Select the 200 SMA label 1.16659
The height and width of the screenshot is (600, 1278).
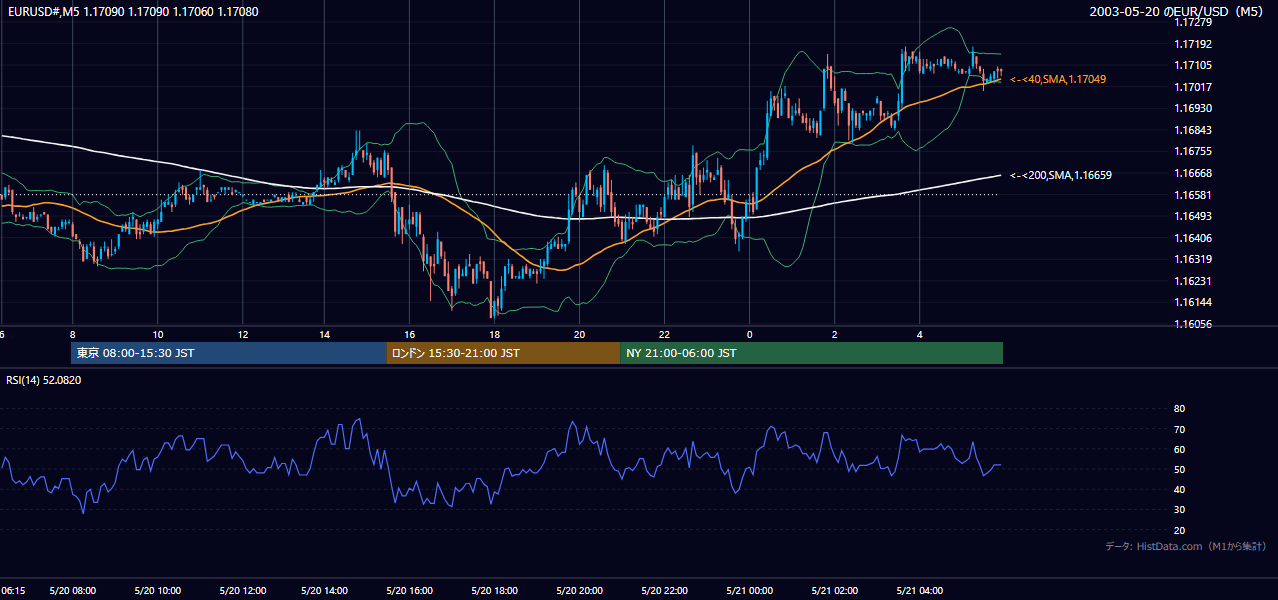[x=1061, y=175]
